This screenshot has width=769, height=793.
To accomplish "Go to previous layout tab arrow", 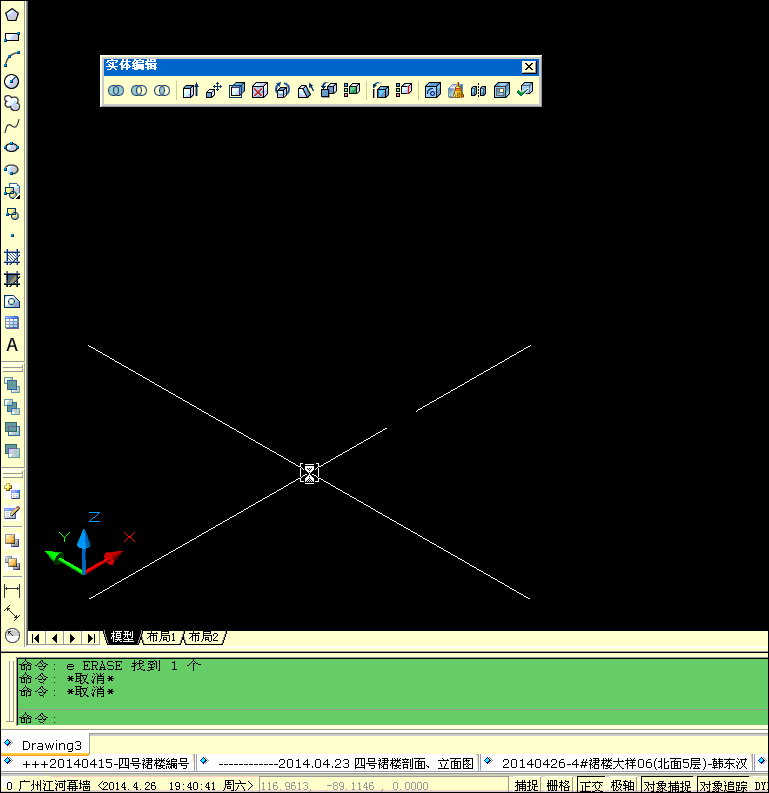I will (x=54, y=638).
